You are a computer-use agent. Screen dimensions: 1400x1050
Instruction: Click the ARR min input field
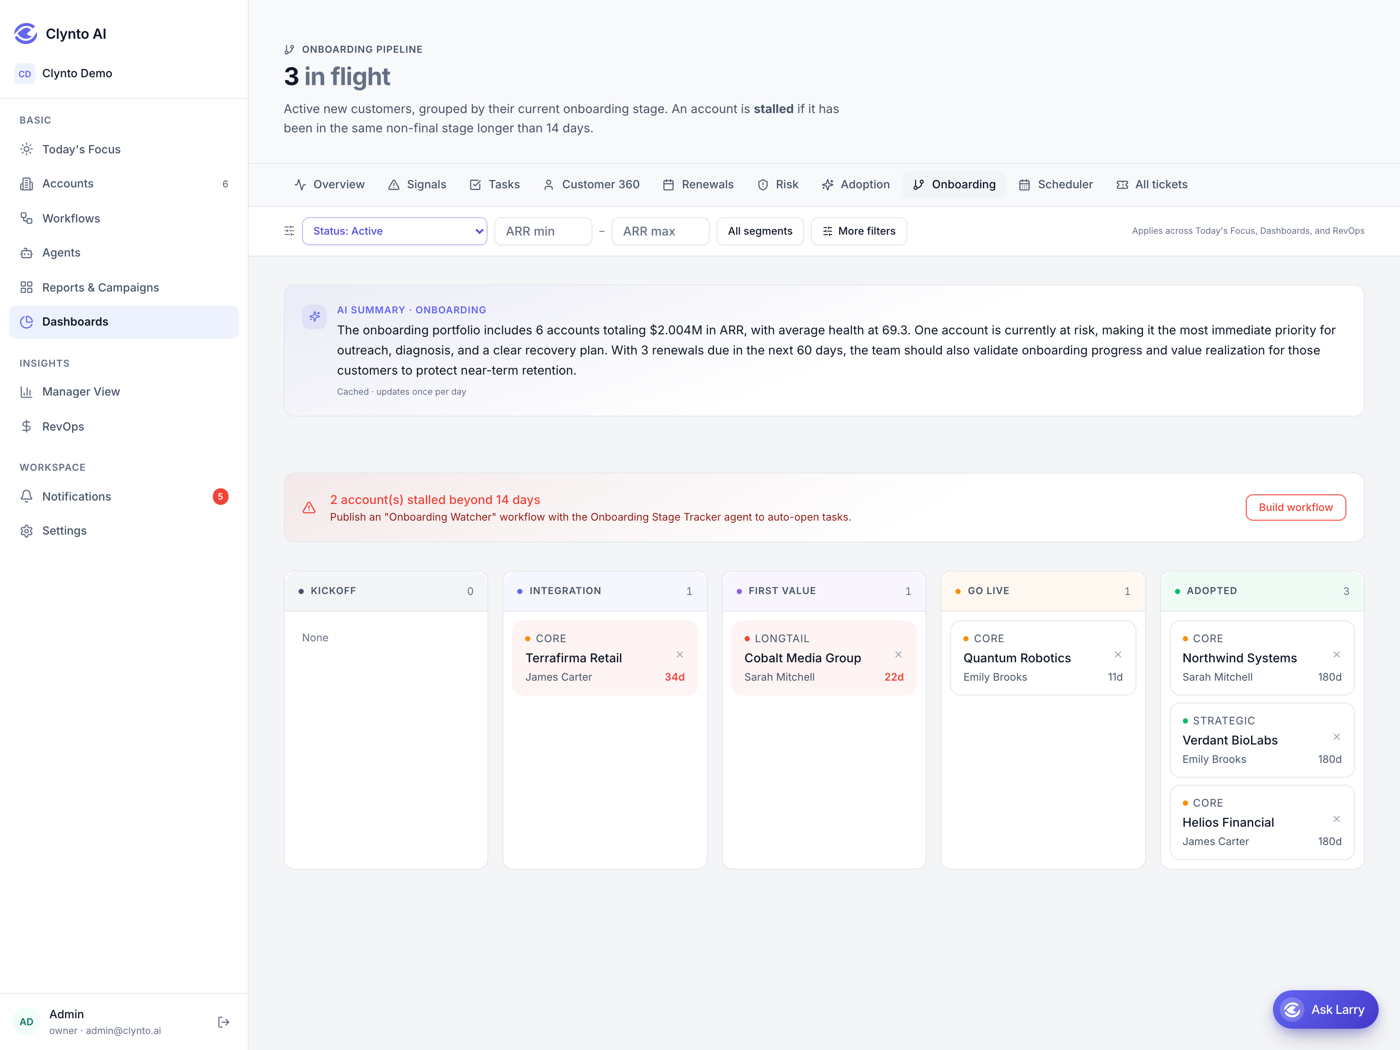pos(543,231)
